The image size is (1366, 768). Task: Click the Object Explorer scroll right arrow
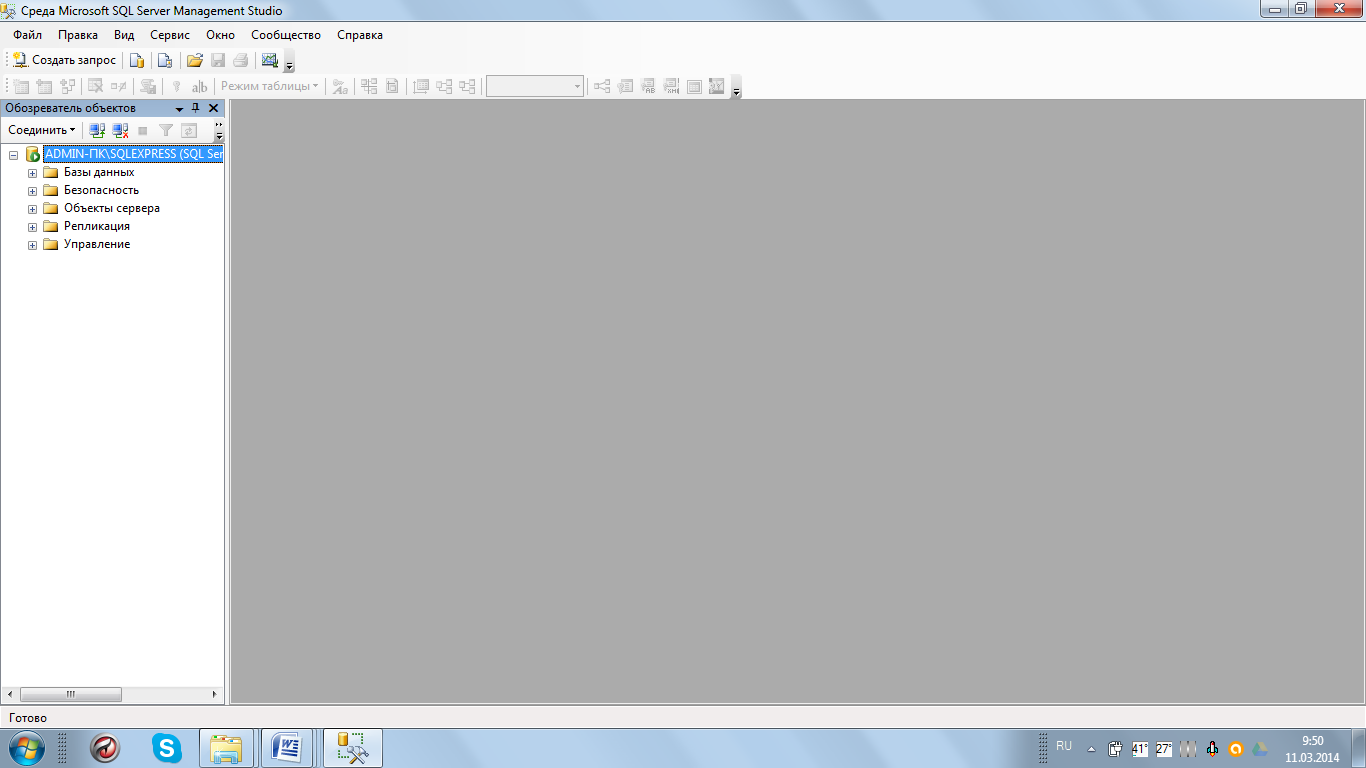[214, 694]
